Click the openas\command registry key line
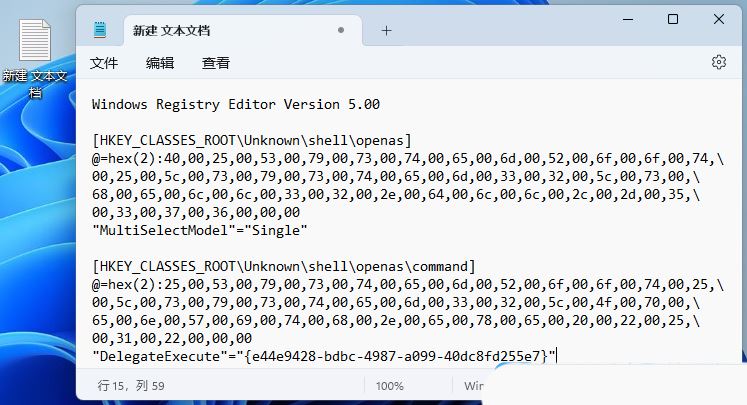Image resolution: width=747 pixels, height=405 pixels. (x=283, y=266)
